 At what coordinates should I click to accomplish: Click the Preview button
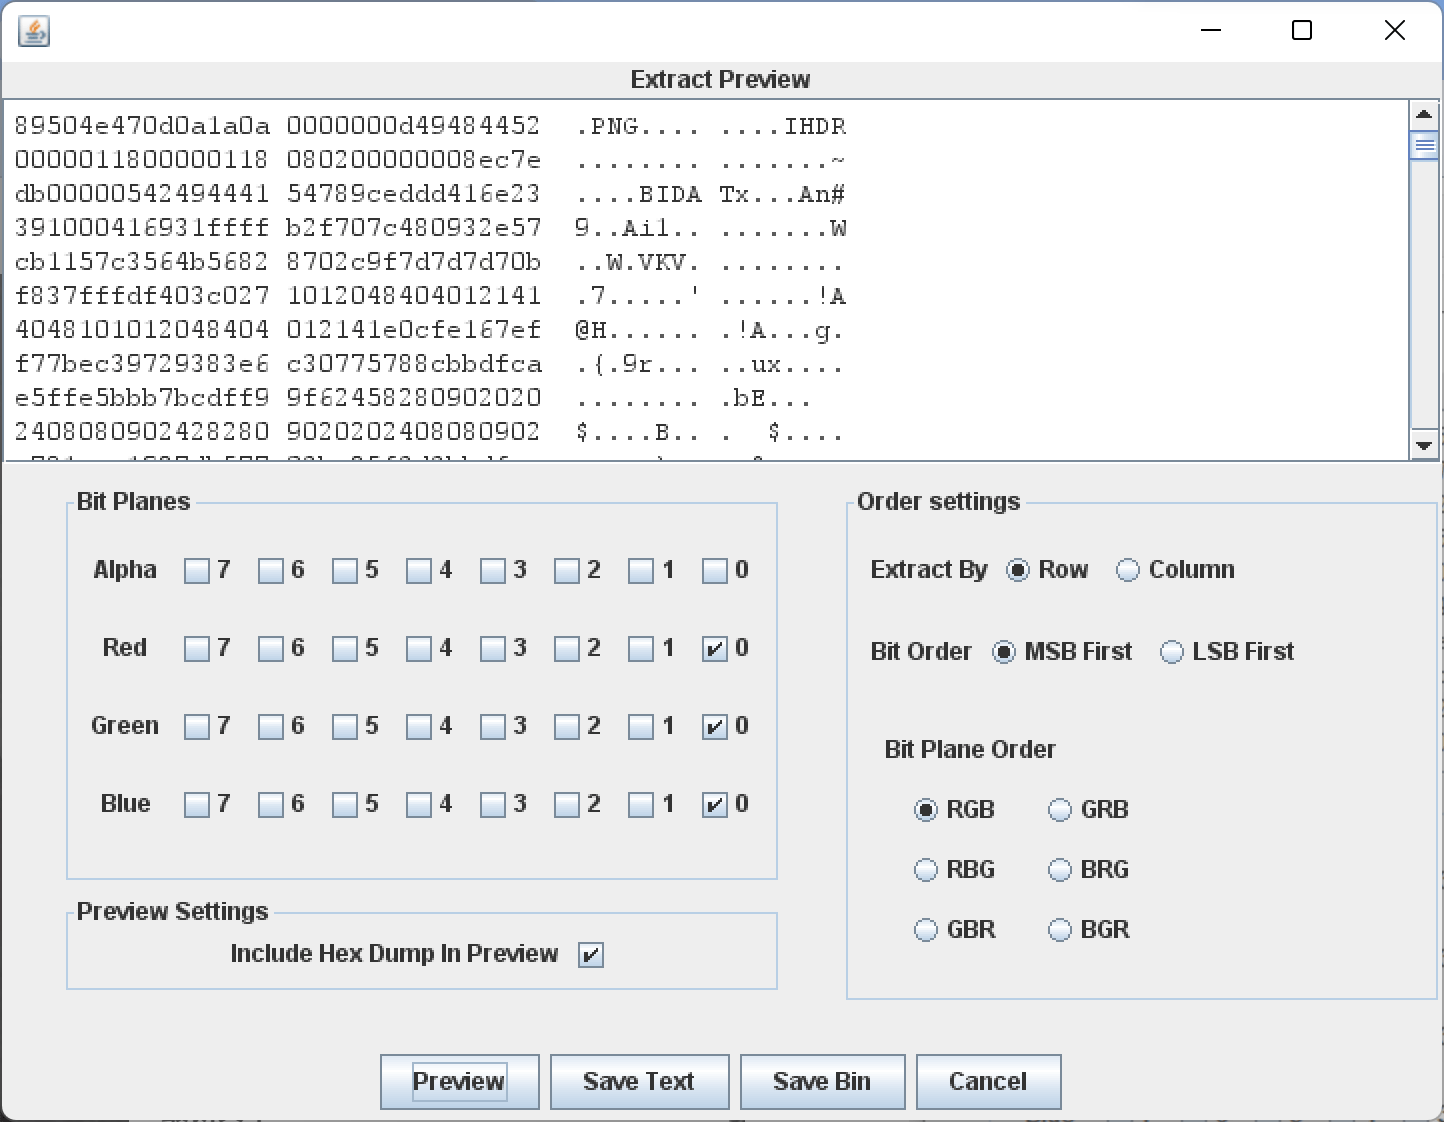tap(459, 1082)
